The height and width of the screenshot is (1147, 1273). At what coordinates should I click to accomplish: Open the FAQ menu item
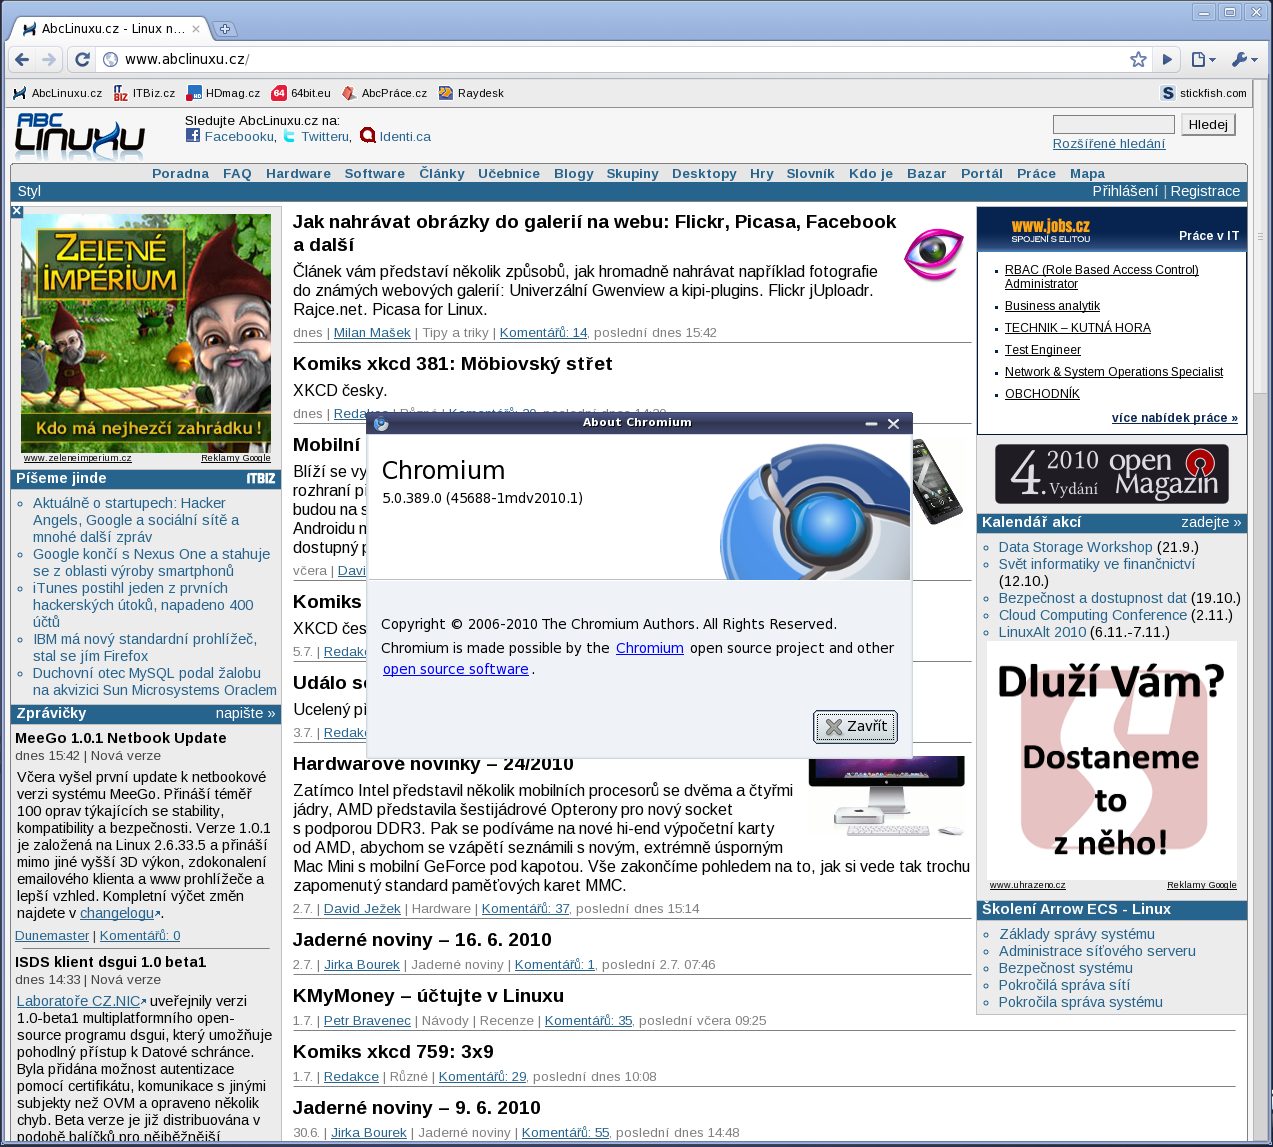pyautogui.click(x=237, y=173)
